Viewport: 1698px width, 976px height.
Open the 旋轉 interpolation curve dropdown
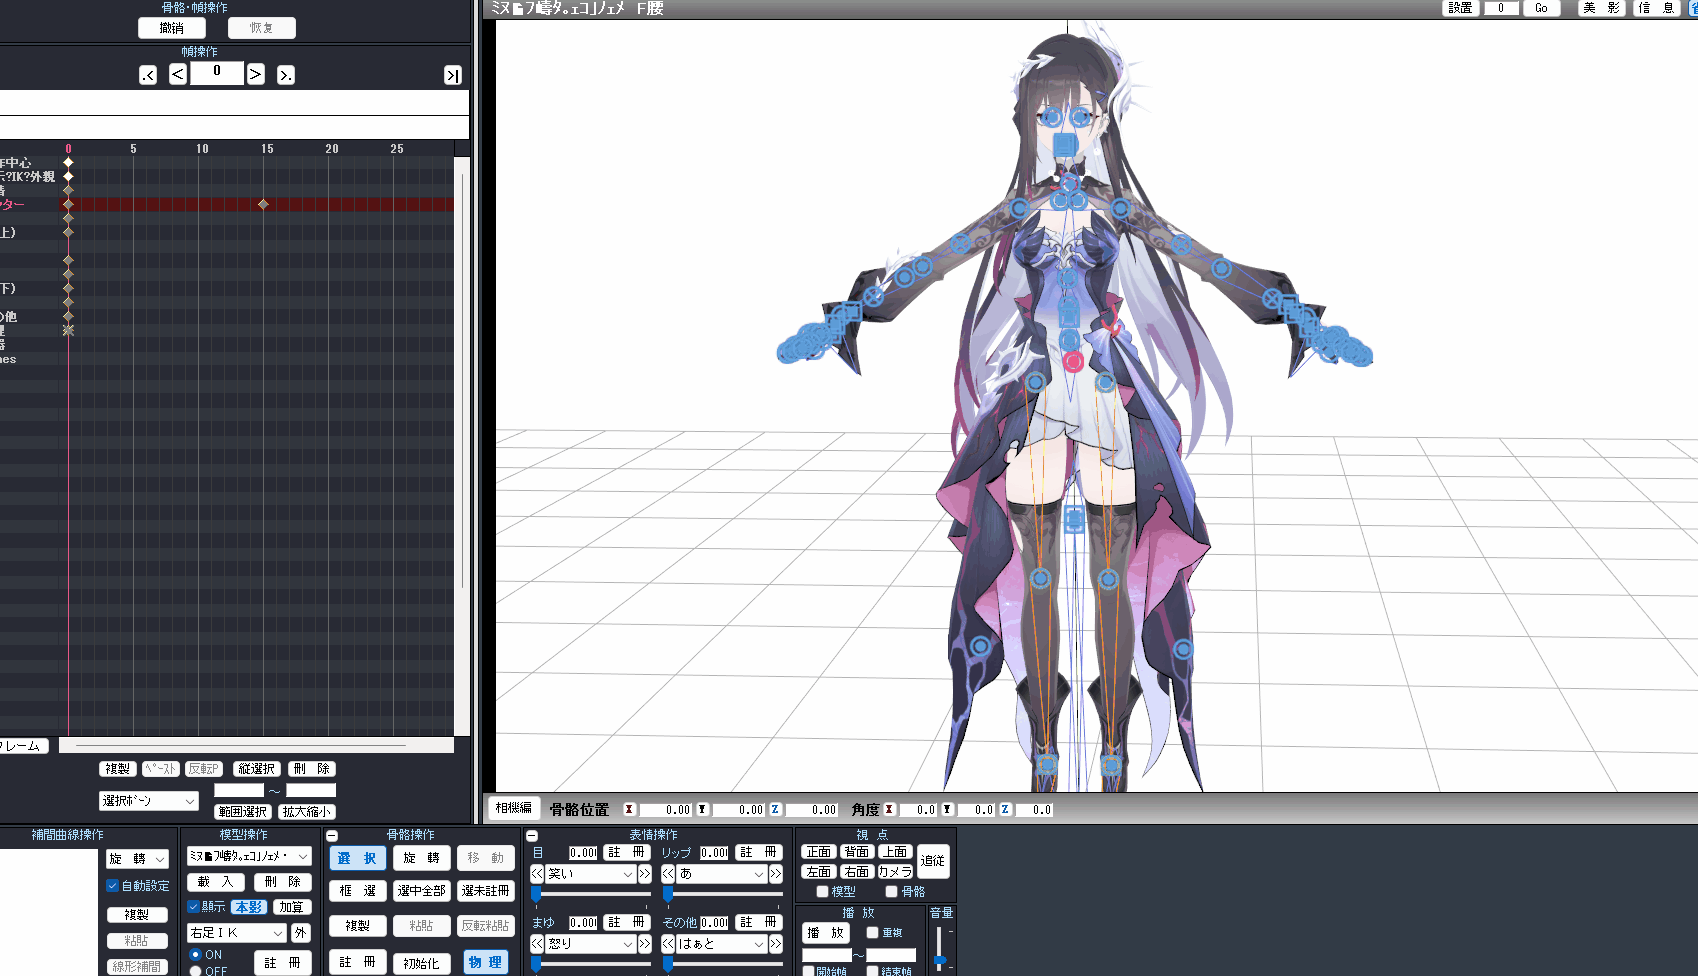click(137, 859)
